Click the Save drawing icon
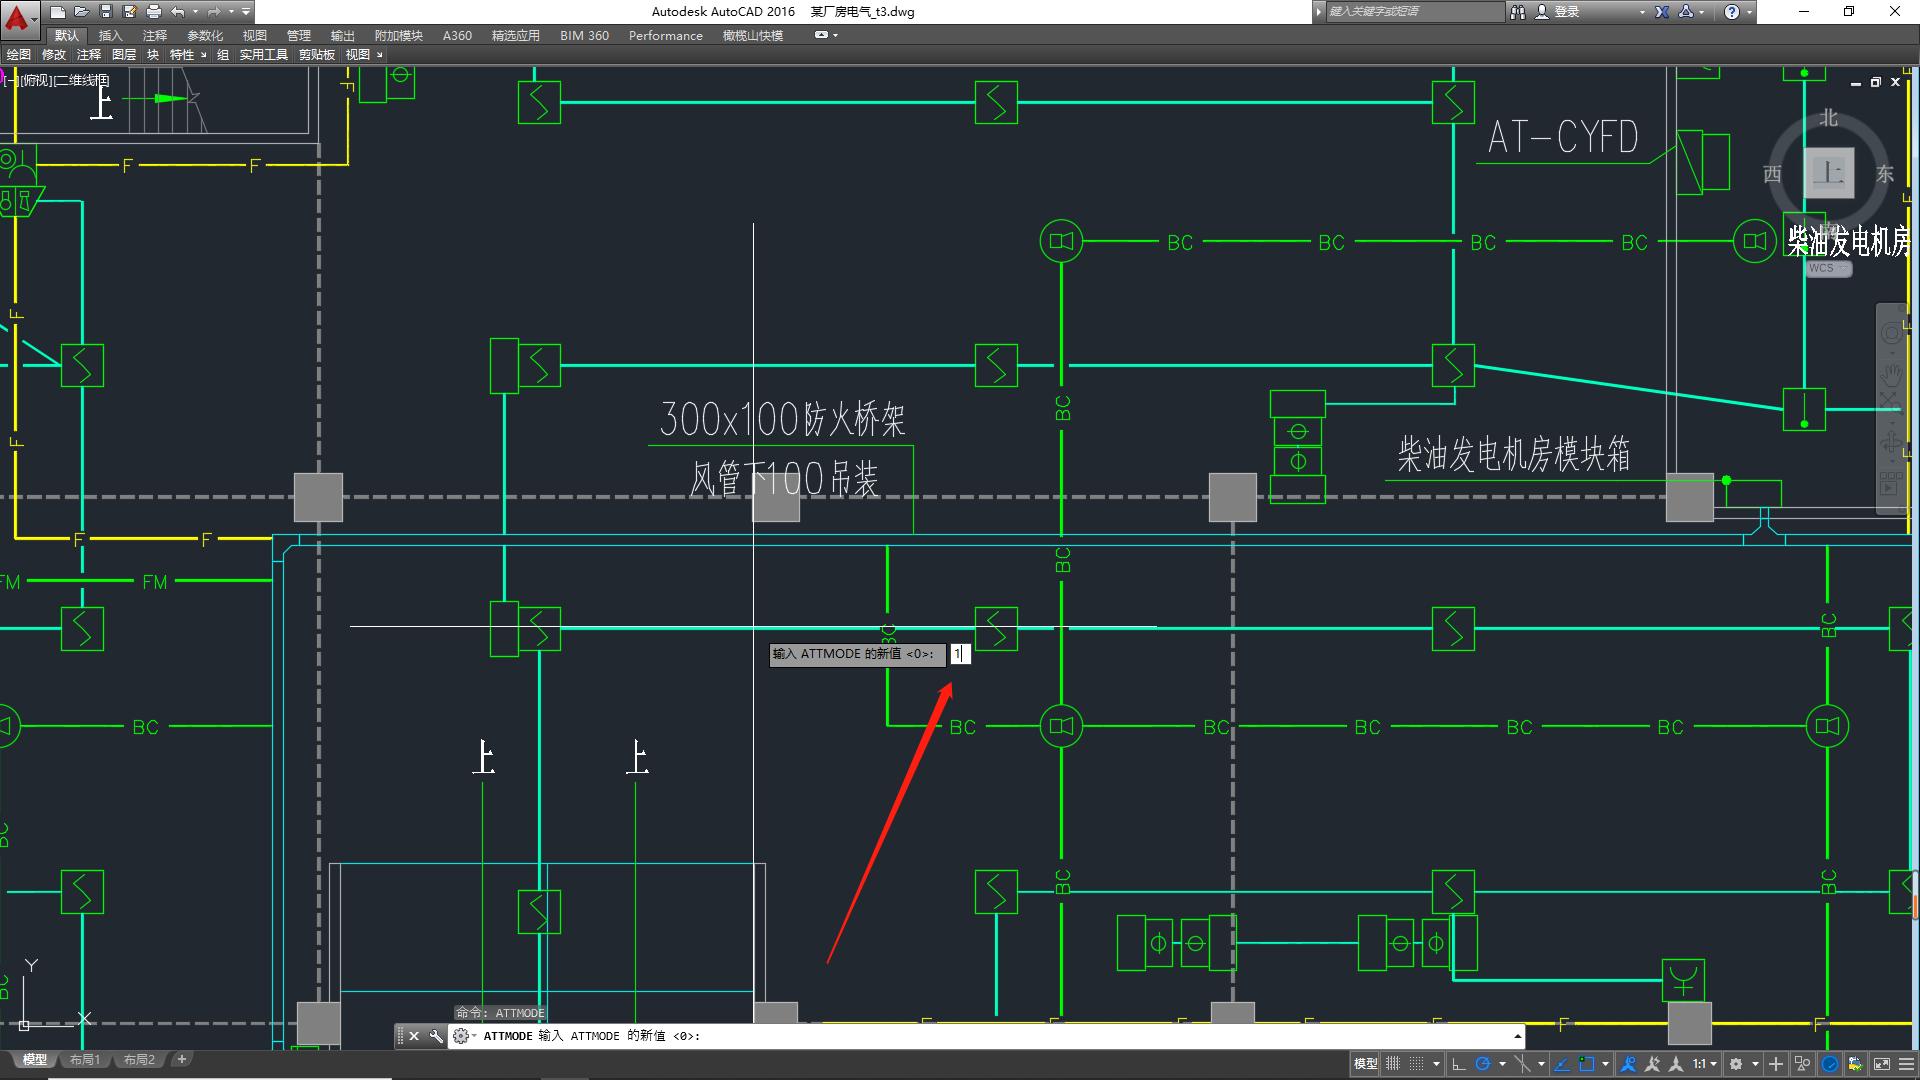This screenshot has width=1920, height=1080. tap(105, 12)
